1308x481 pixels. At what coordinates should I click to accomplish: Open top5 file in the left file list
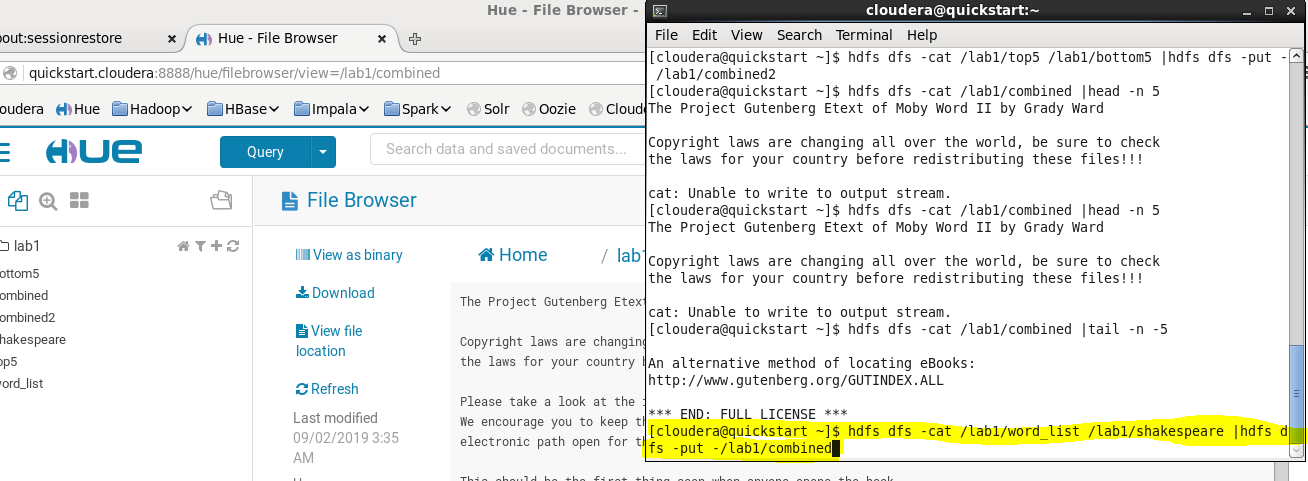click(9, 361)
